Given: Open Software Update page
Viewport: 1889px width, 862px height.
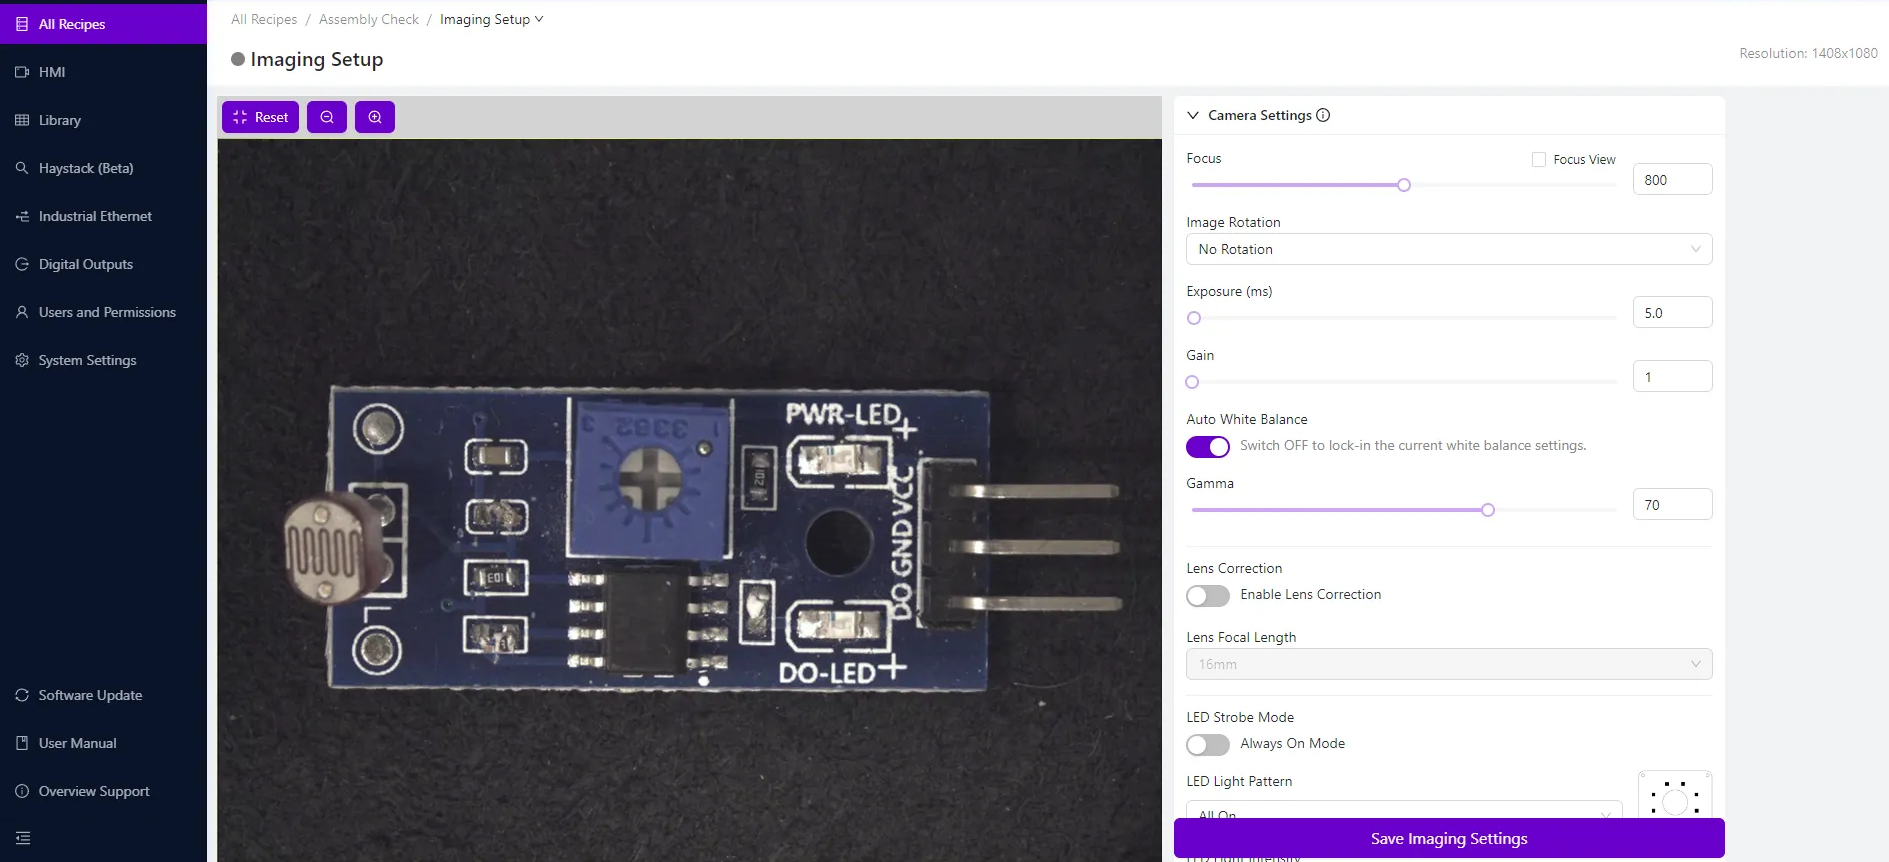Looking at the screenshot, I should click(x=90, y=695).
